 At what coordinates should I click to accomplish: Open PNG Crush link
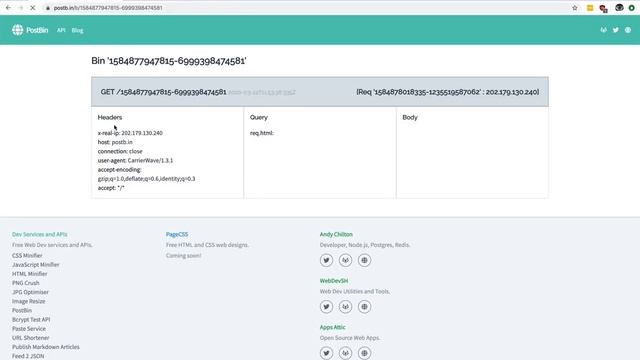26,283
